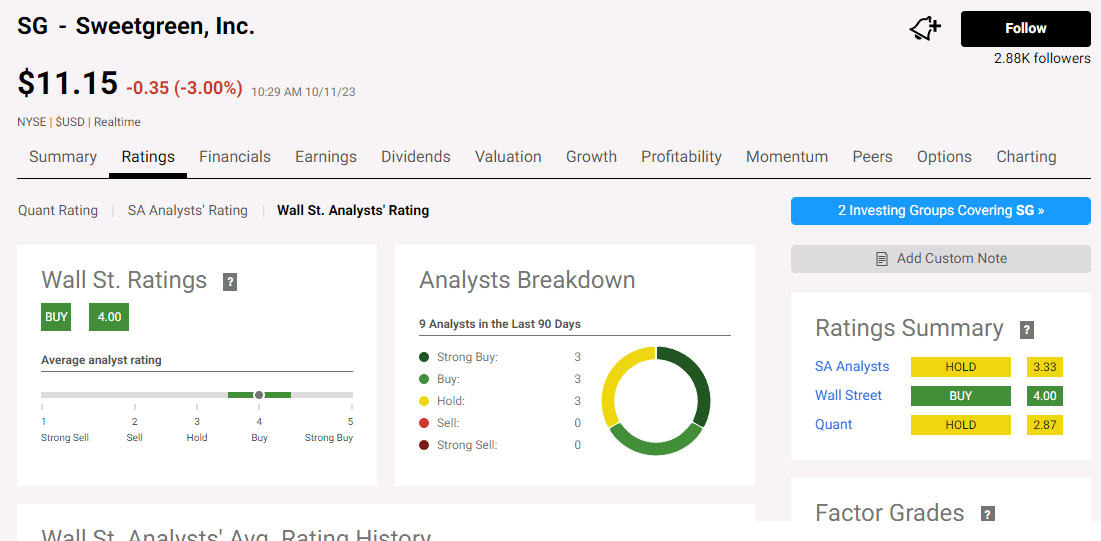This screenshot has width=1101, height=541.
Task: Click the Factor Grades help icon
Action: coord(987,514)
